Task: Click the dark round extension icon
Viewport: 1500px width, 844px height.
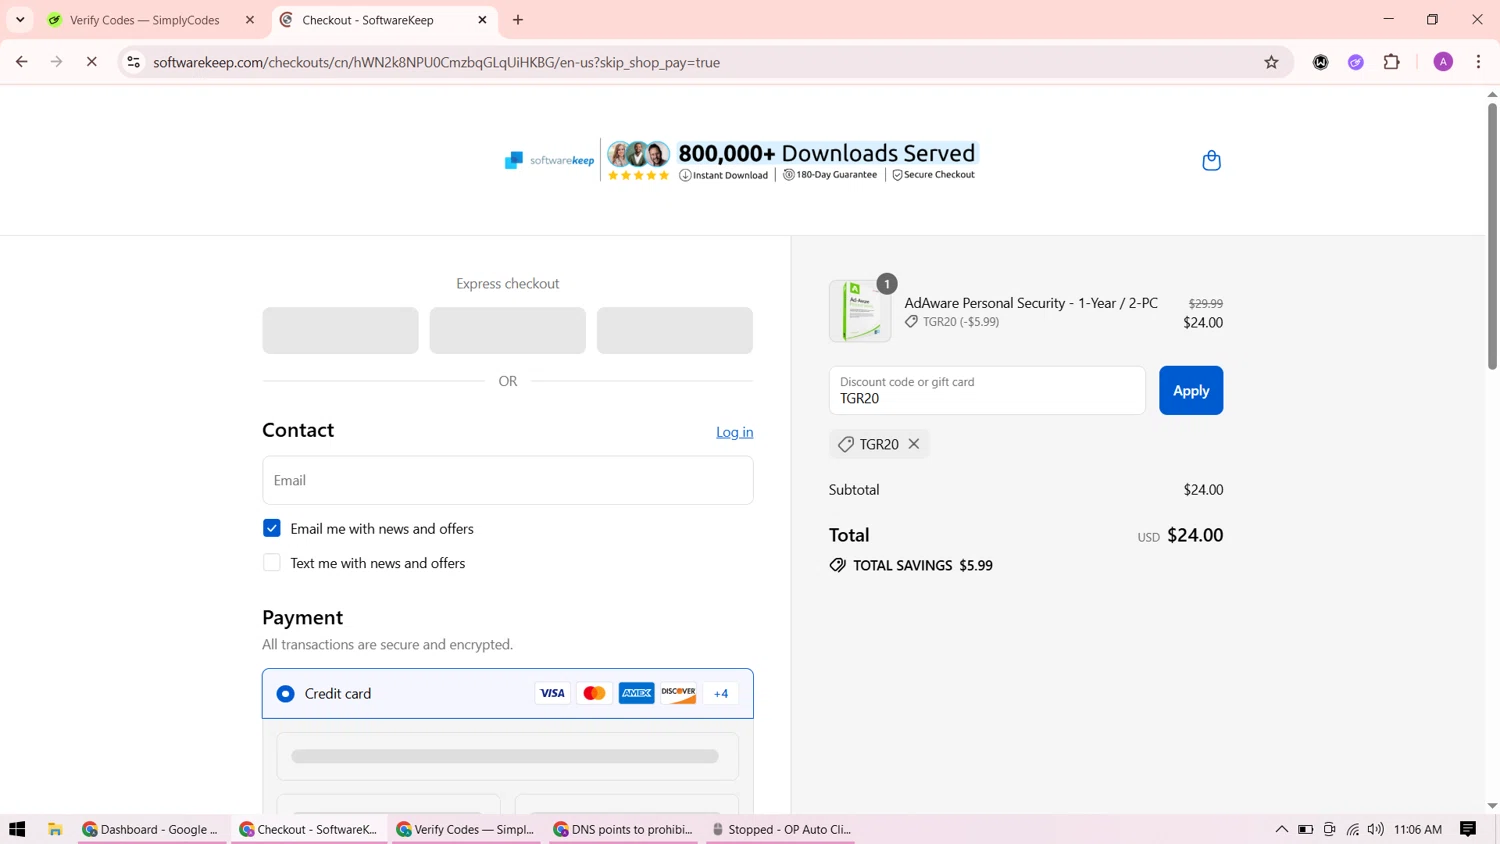Action: pyautogui.click(x=1320, y=62)
